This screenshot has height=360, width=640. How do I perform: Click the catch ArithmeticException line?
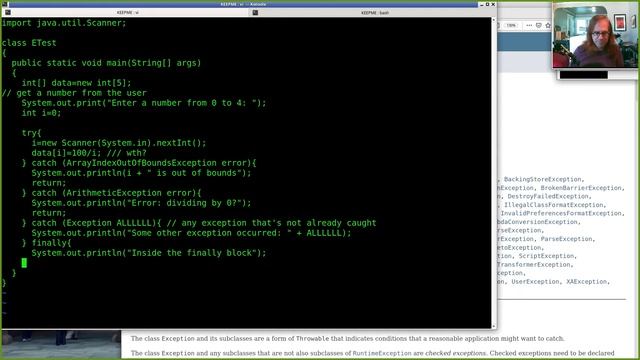tap(111, 193)
